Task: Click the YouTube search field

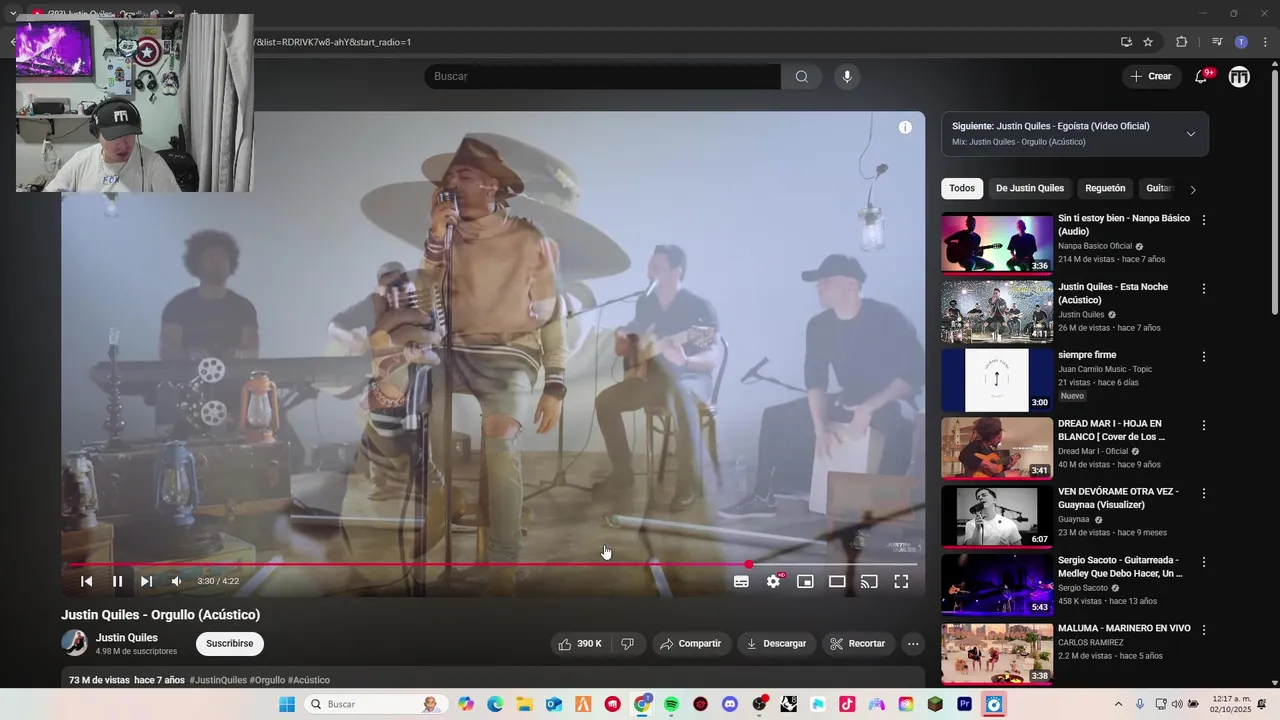Action: coord(602,76)
